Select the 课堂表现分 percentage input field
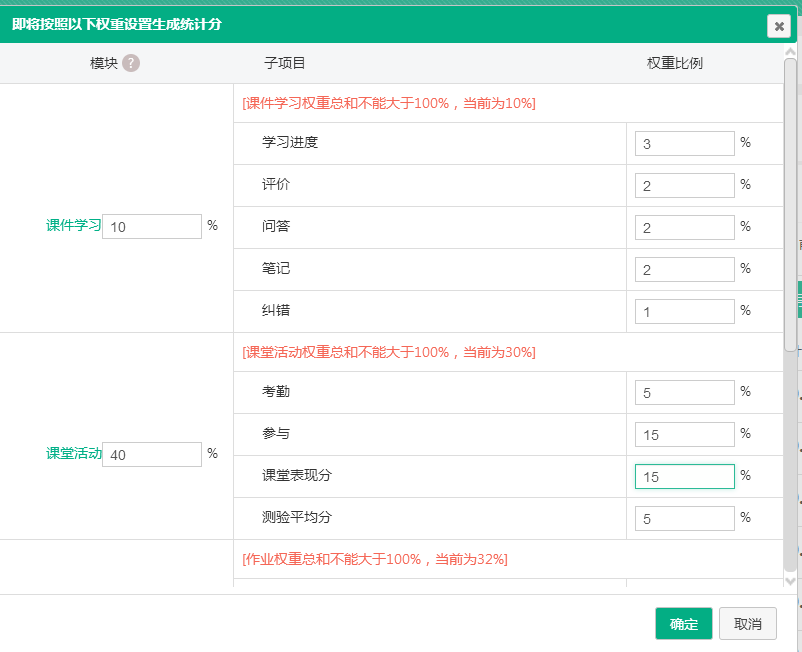The image size is (802, 652). (684, 476)
